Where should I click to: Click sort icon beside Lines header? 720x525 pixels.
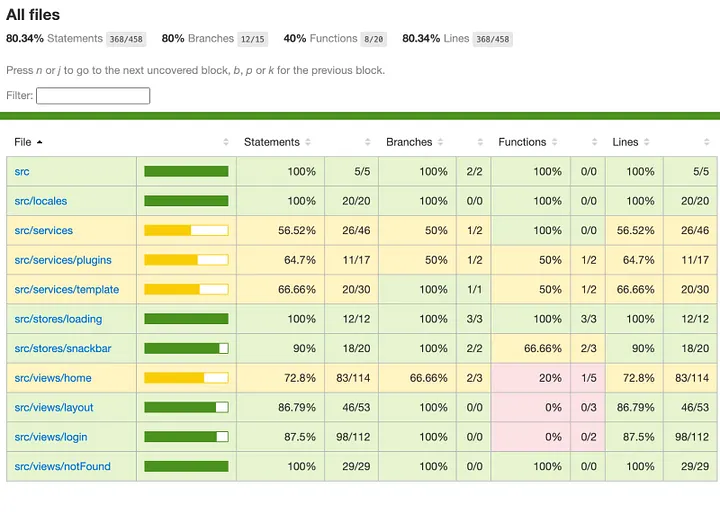647,142
